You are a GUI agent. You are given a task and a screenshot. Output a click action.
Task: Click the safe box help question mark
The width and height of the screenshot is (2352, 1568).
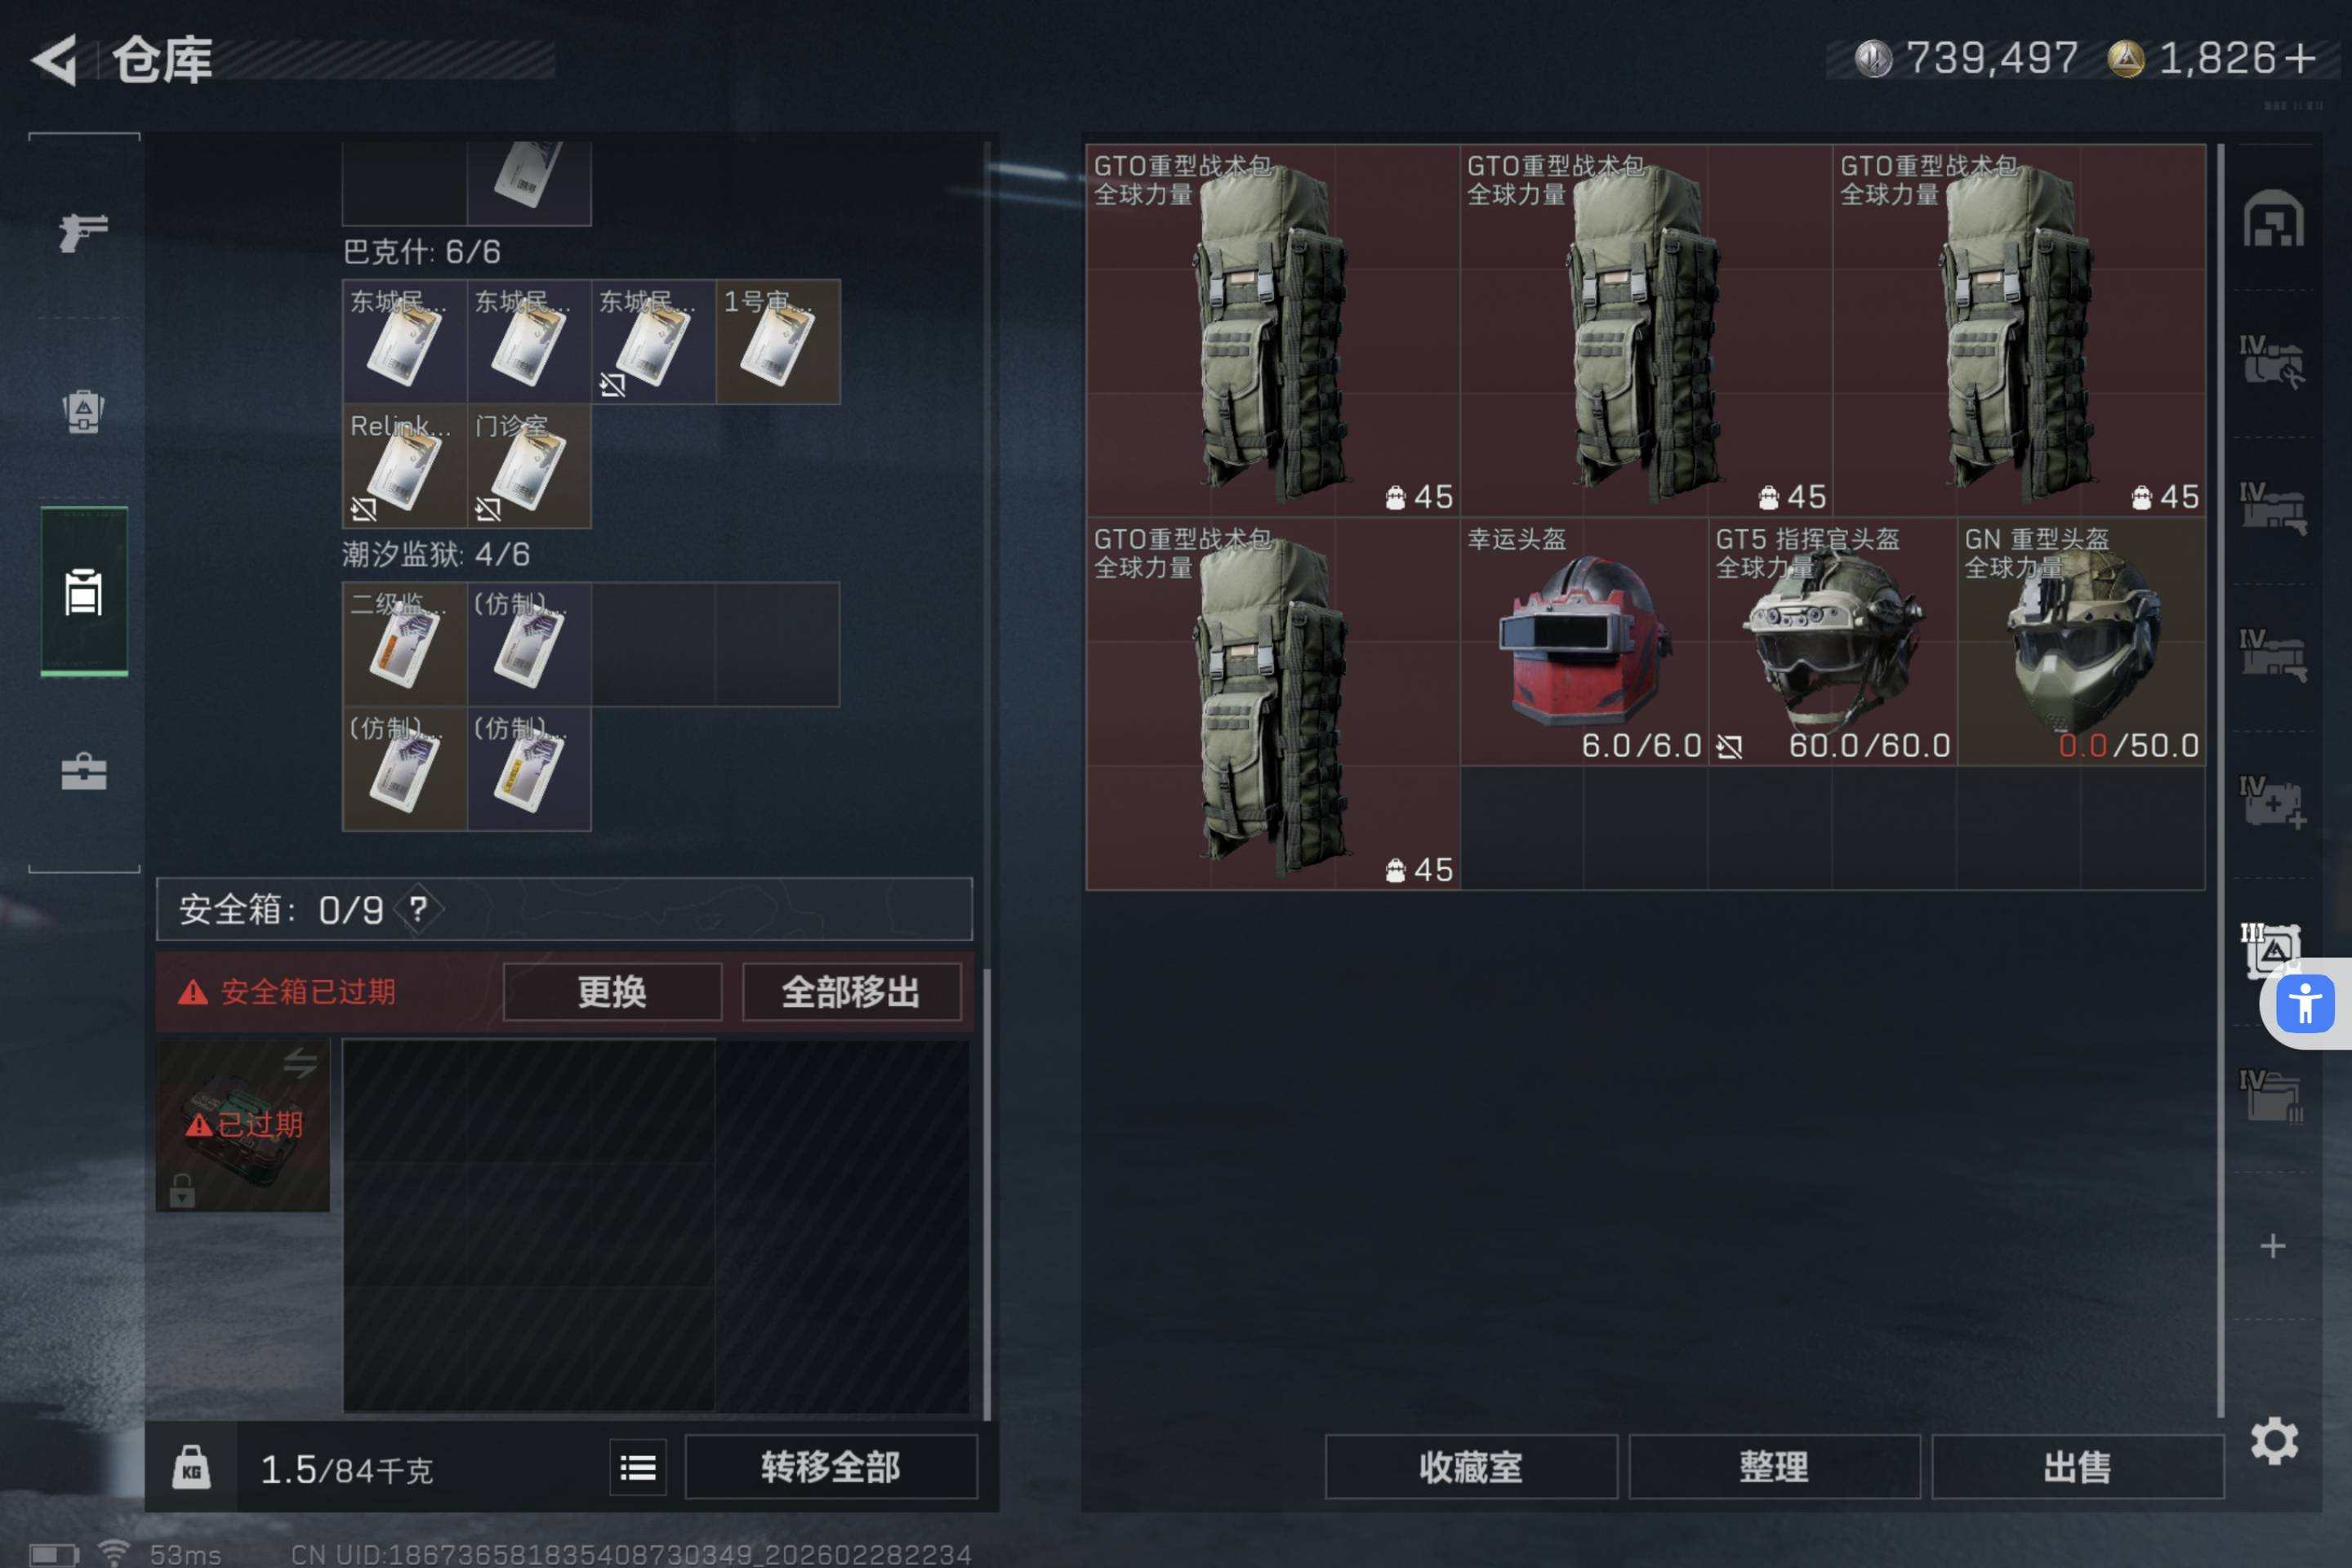[x=418, y=909]
